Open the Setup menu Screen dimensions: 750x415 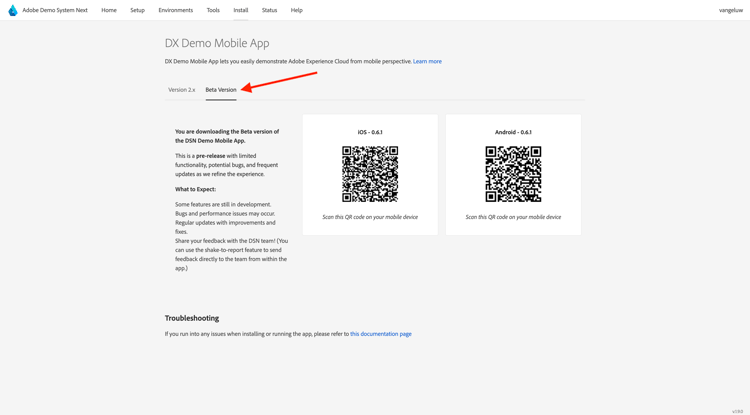tap(137, 10)
